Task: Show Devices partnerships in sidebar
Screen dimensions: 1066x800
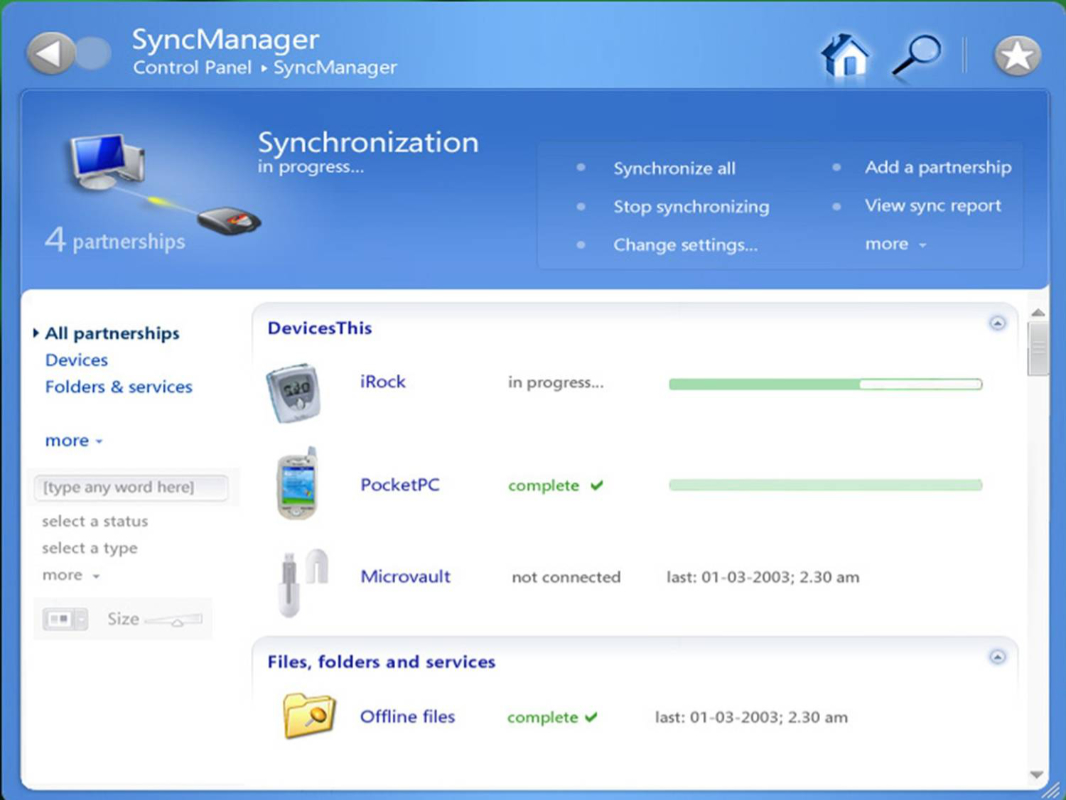Action: click(x=76, y=360)
